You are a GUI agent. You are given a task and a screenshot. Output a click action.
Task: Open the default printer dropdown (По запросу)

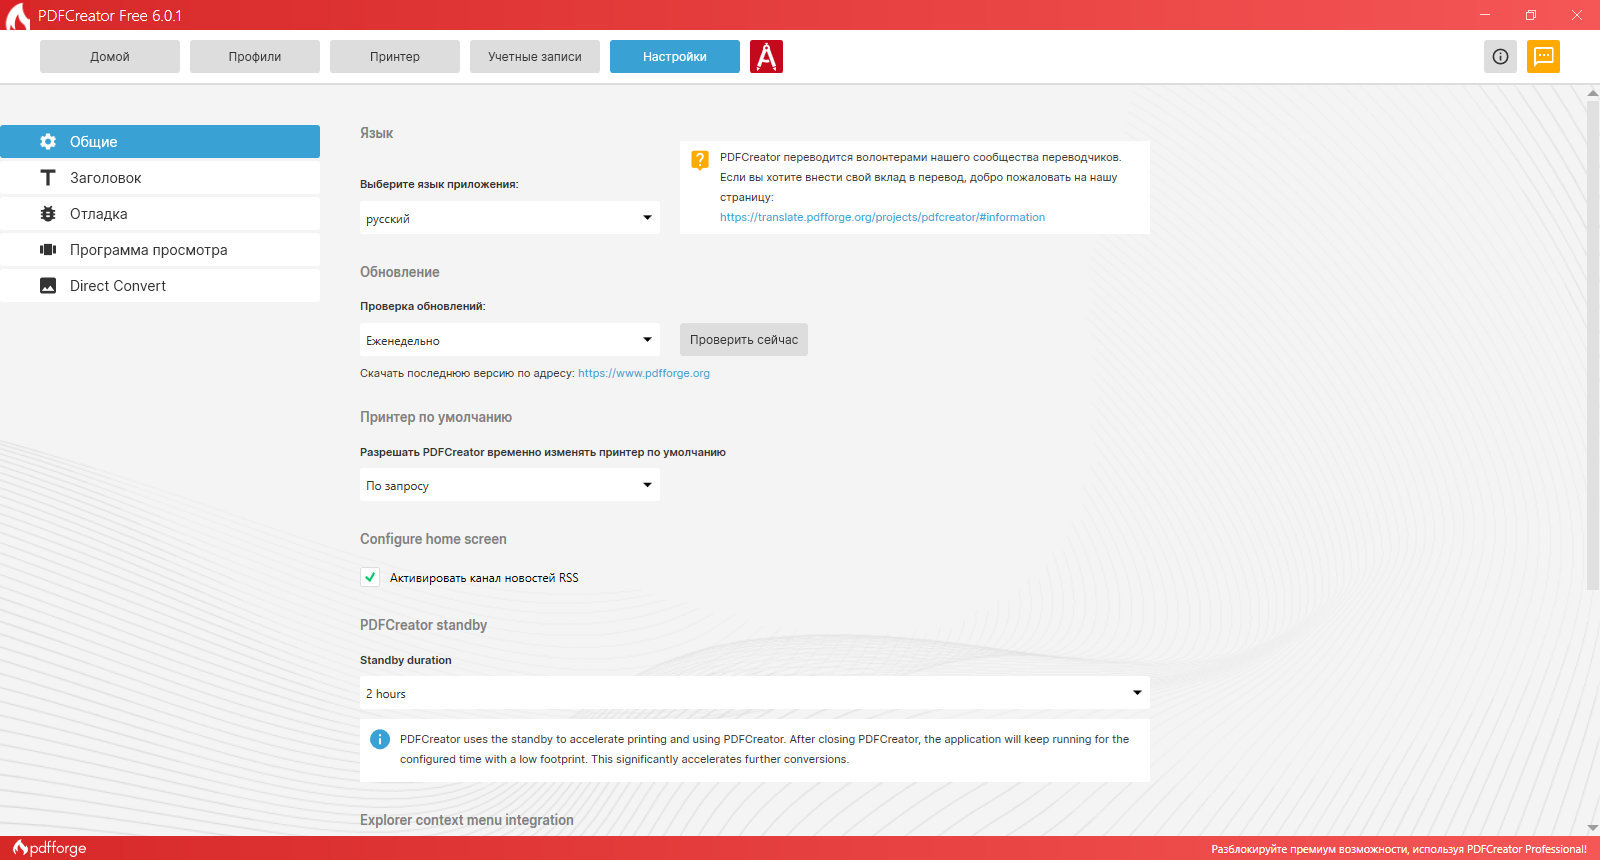(510, 485)
